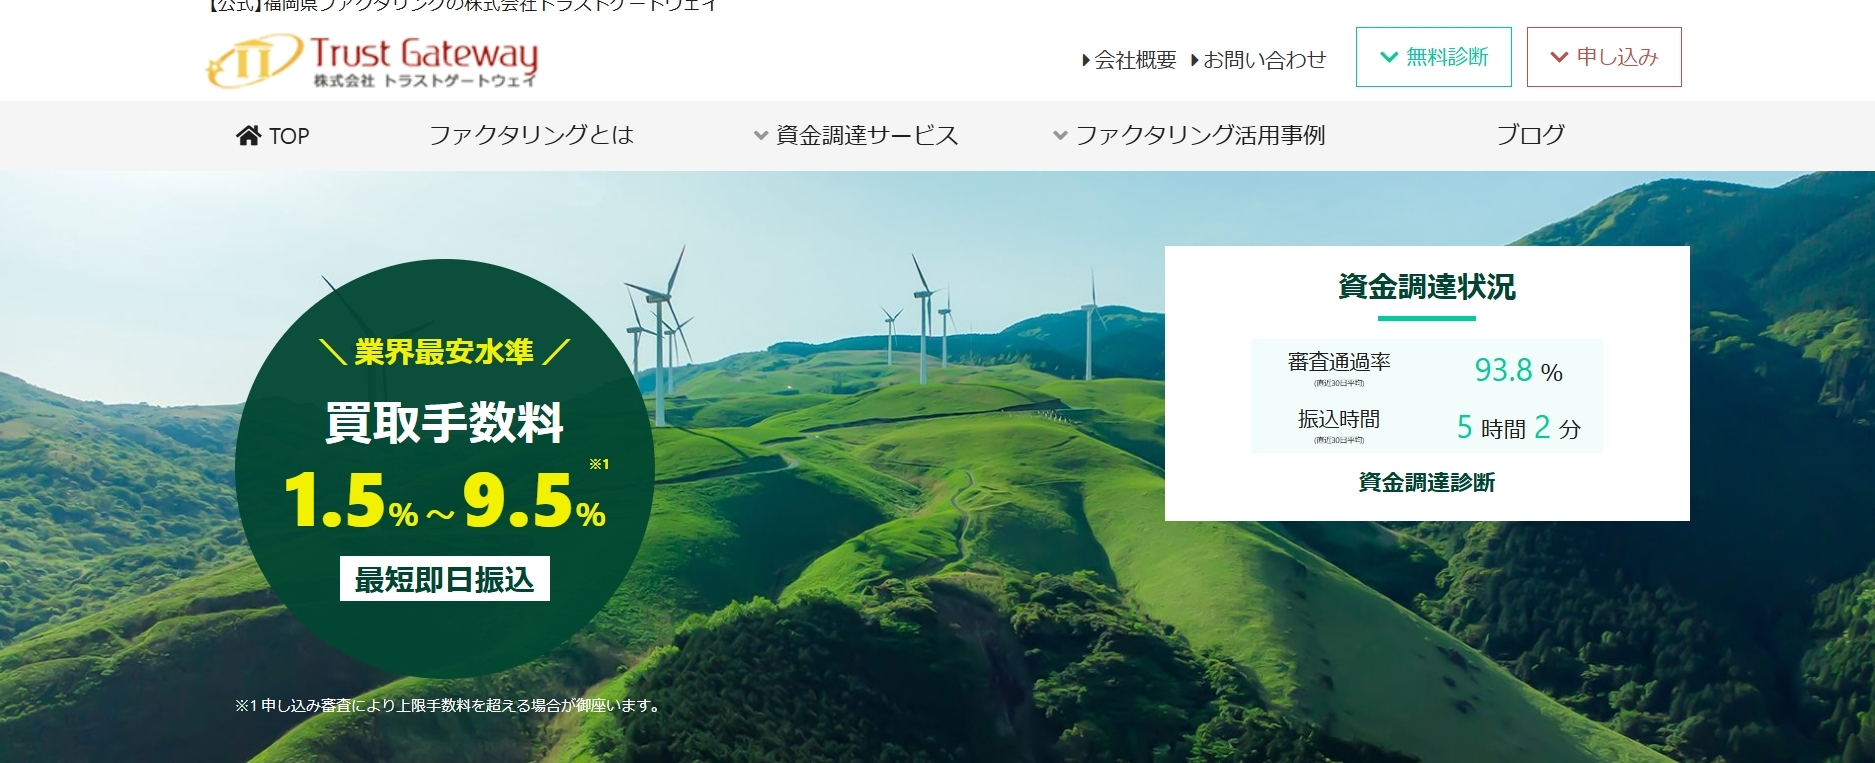Image resolution: width=1875 pixels, height=763 pixels.
Task: Expand the 資金調達サービス dropdown chevron
Action: point(761,136)
